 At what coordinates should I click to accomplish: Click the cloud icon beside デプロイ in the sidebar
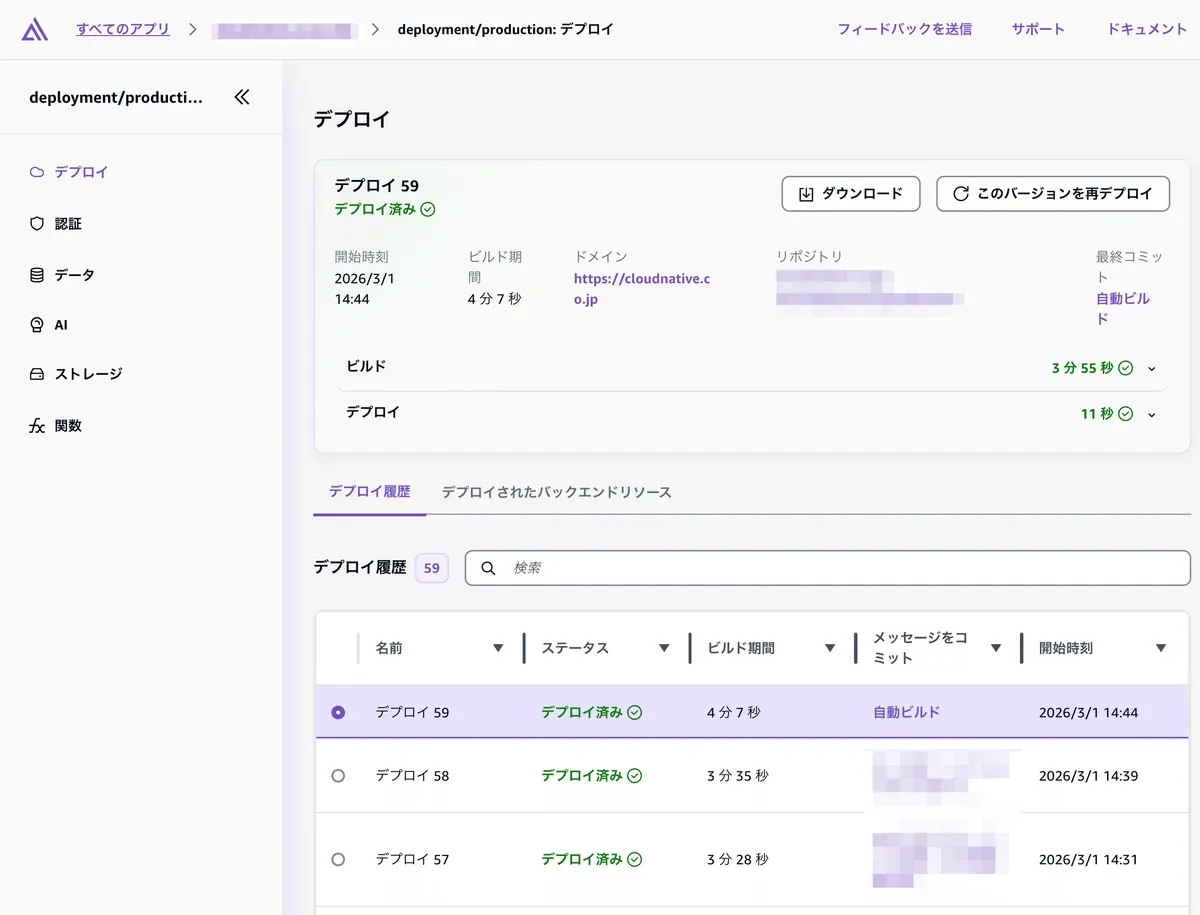37,172
